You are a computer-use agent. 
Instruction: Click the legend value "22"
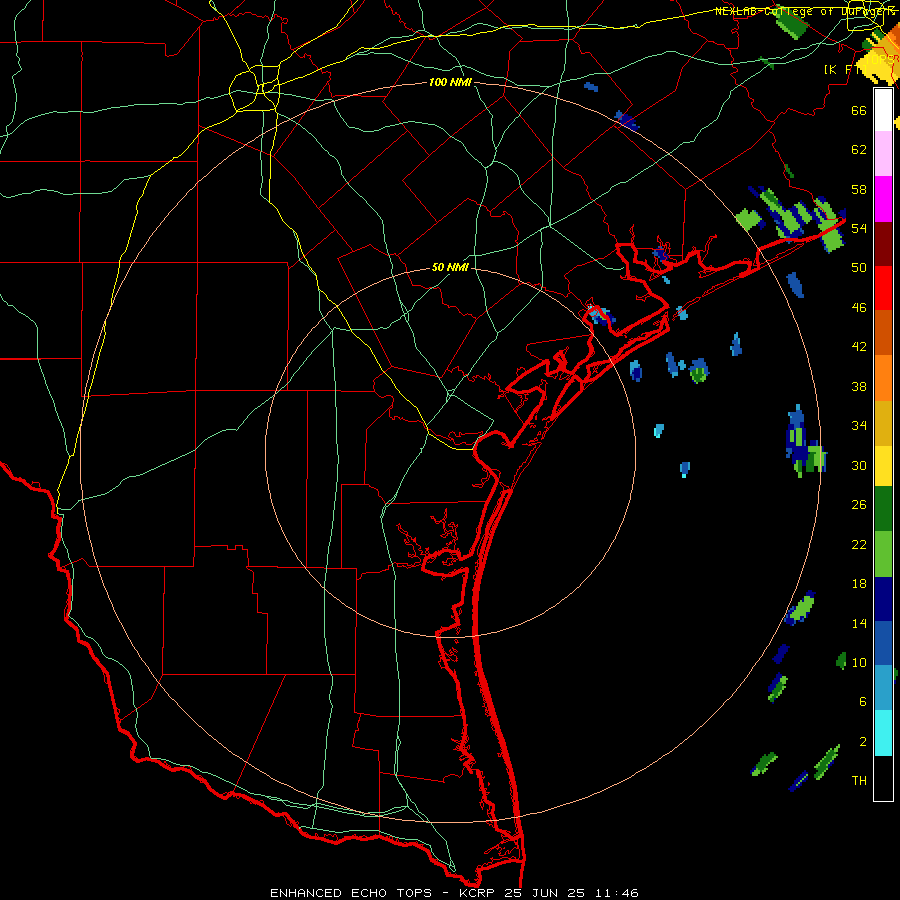[859, 545]
